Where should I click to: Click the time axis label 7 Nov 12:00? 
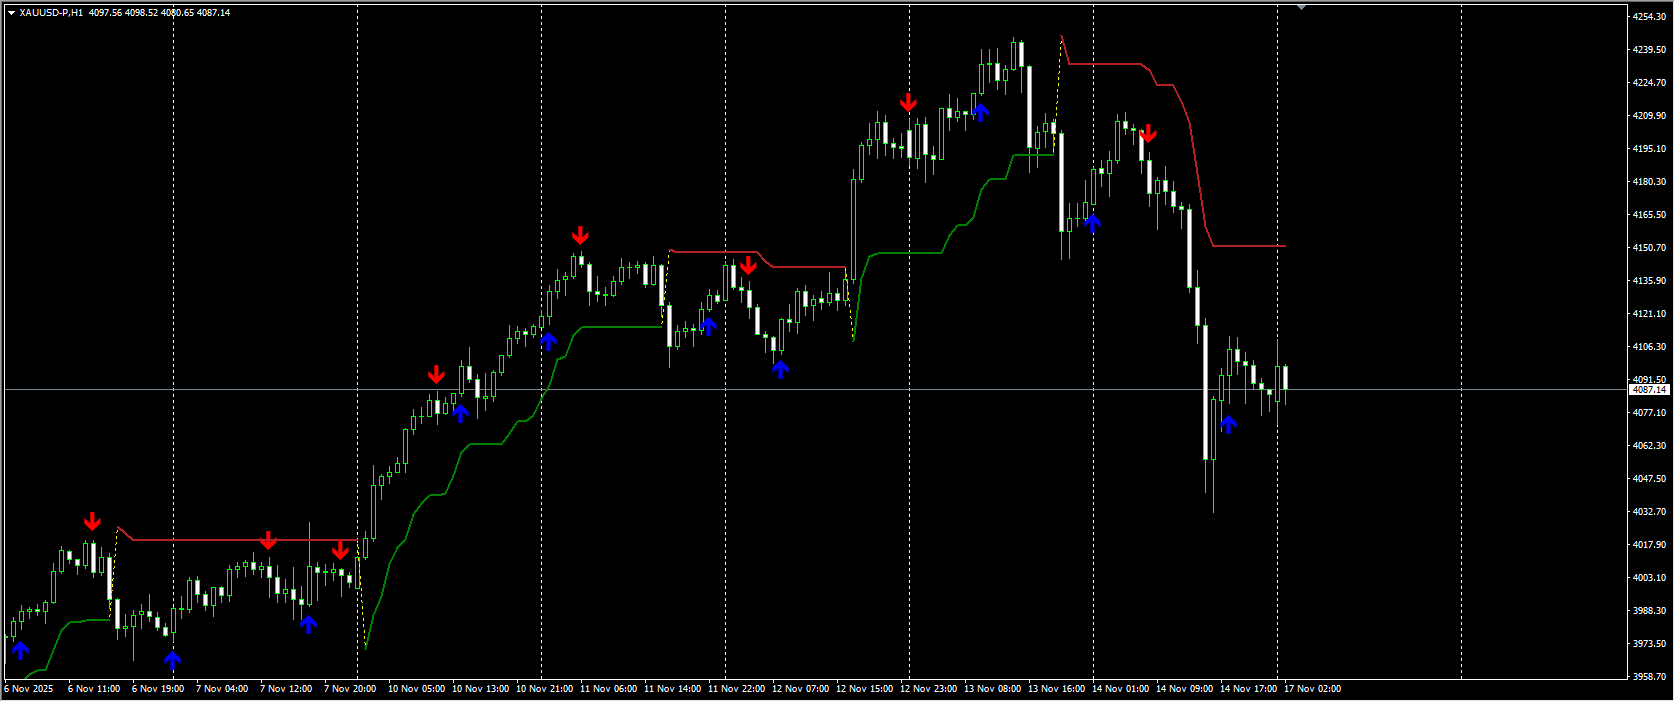coord(286,689)
